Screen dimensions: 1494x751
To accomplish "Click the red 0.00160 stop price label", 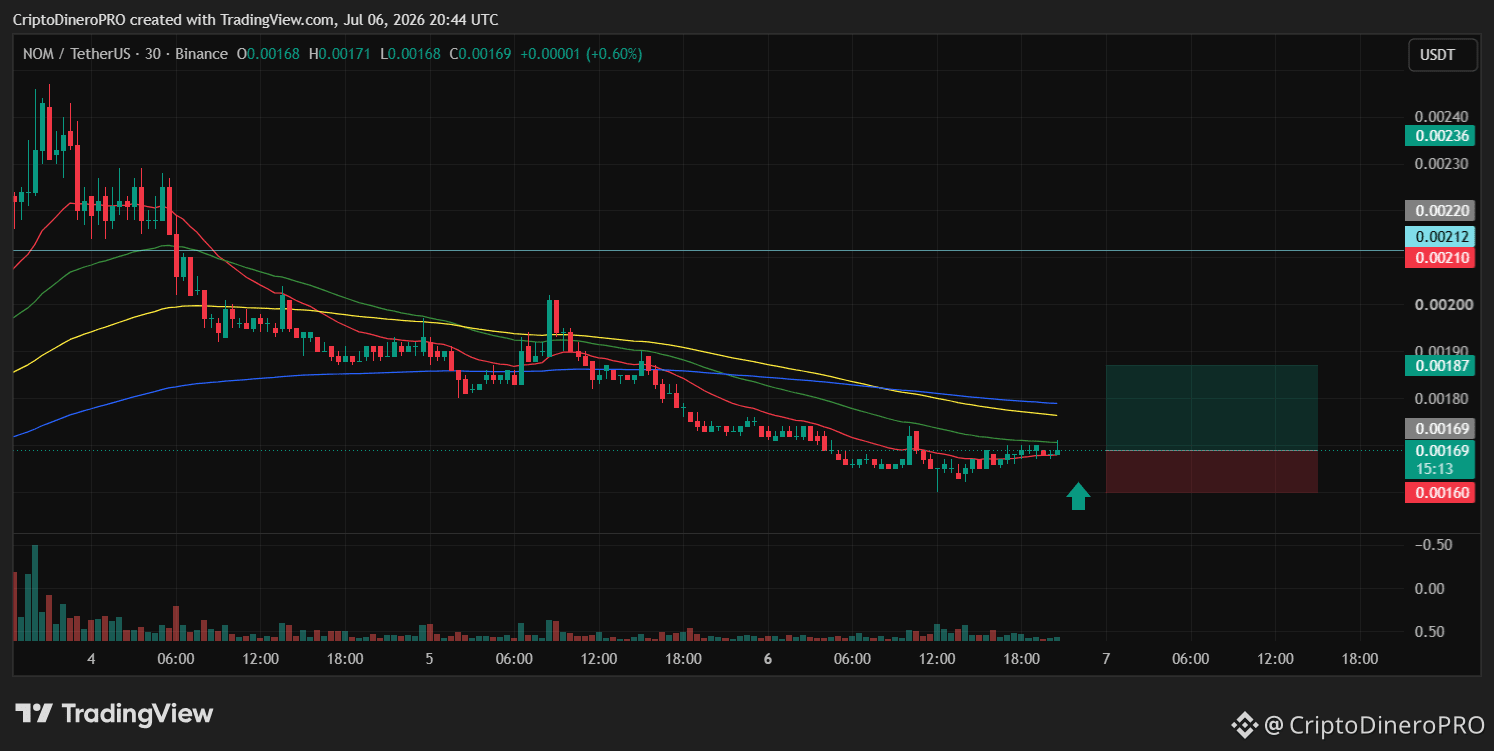I will pos(1440,492).
